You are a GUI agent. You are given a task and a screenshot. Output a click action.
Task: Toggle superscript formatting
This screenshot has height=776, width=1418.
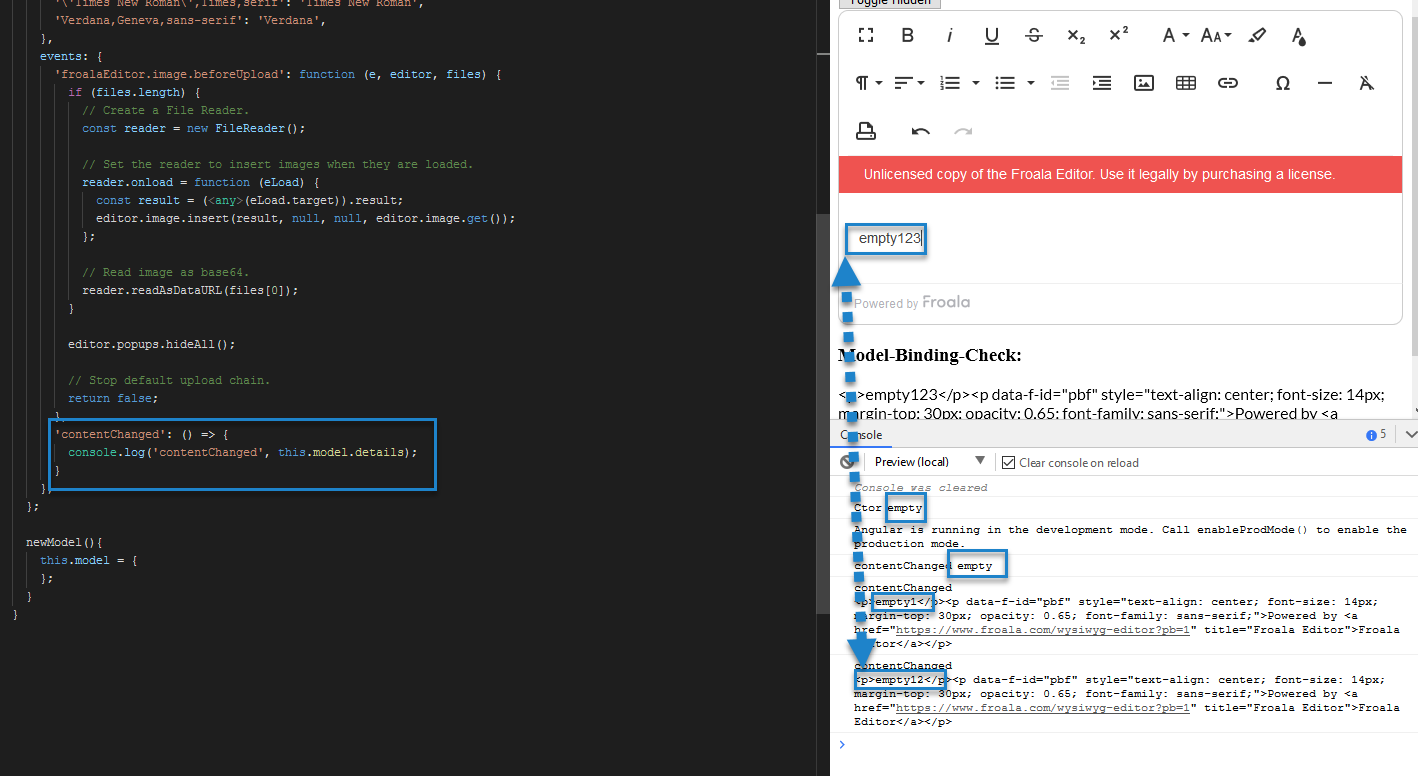point(1118,35)
